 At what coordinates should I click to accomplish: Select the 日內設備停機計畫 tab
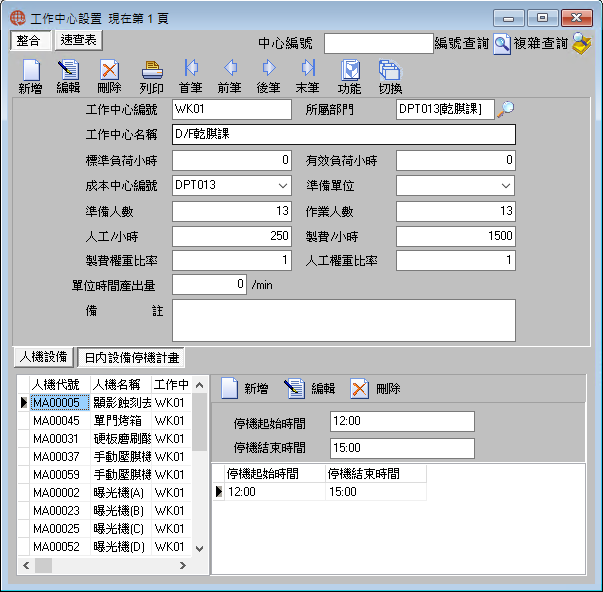tap(131, 358)
